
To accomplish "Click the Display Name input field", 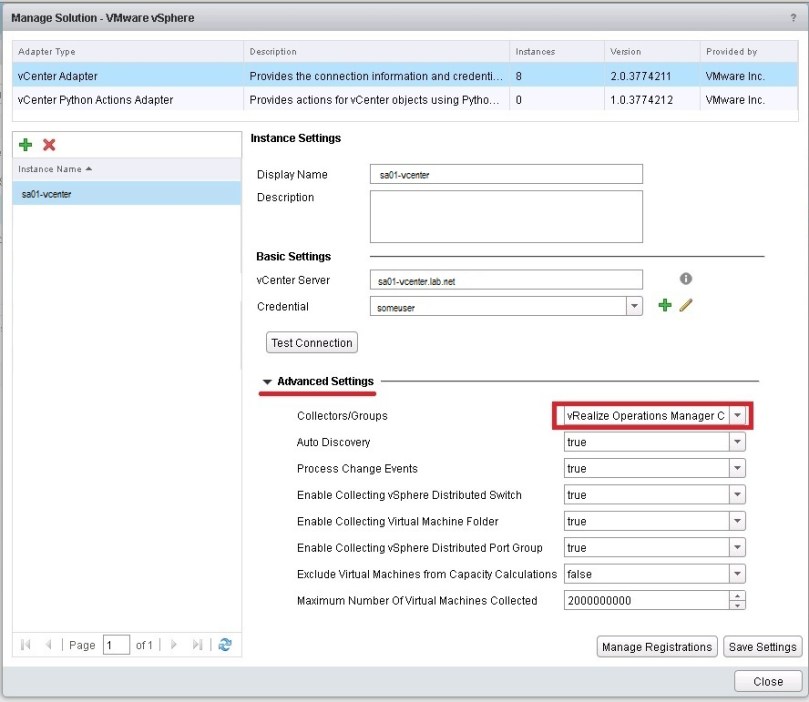I will coord(506,175).
